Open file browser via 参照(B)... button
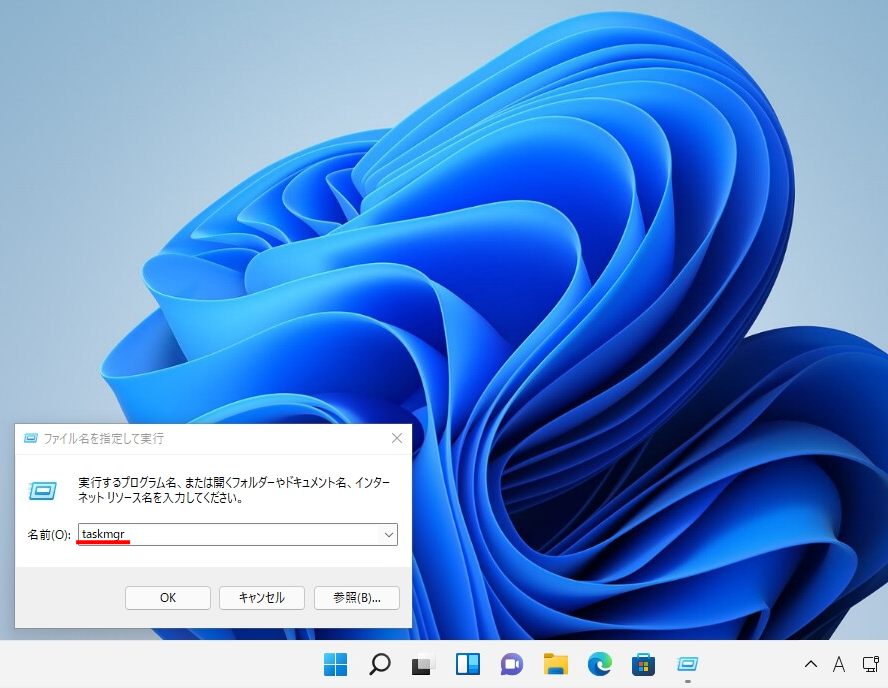The image size is (888, 688). pos(357,597)
